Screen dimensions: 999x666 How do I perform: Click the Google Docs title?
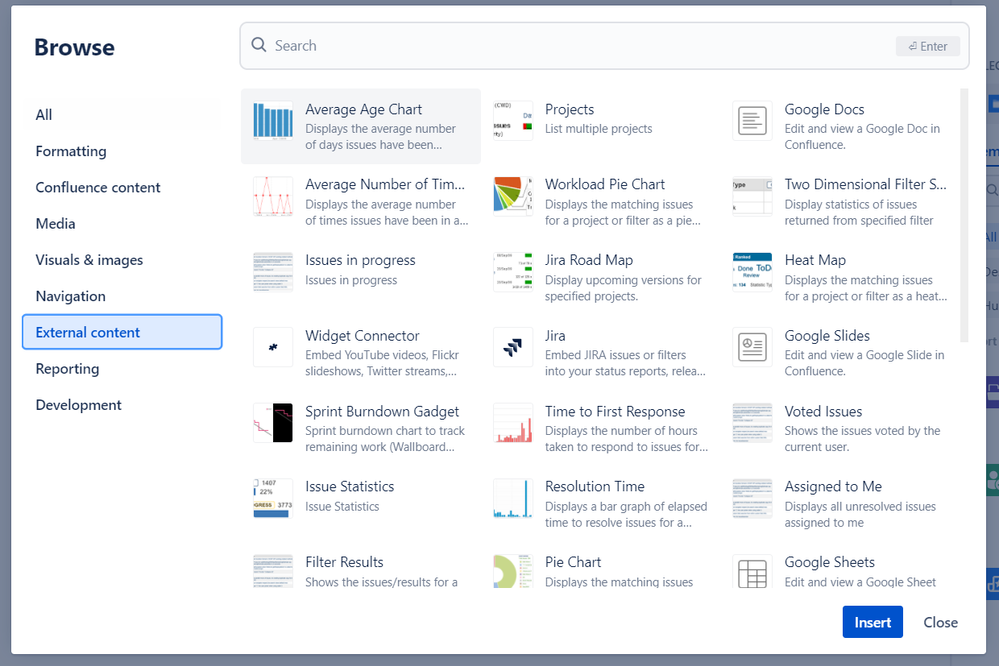click(x=824, y=109)
